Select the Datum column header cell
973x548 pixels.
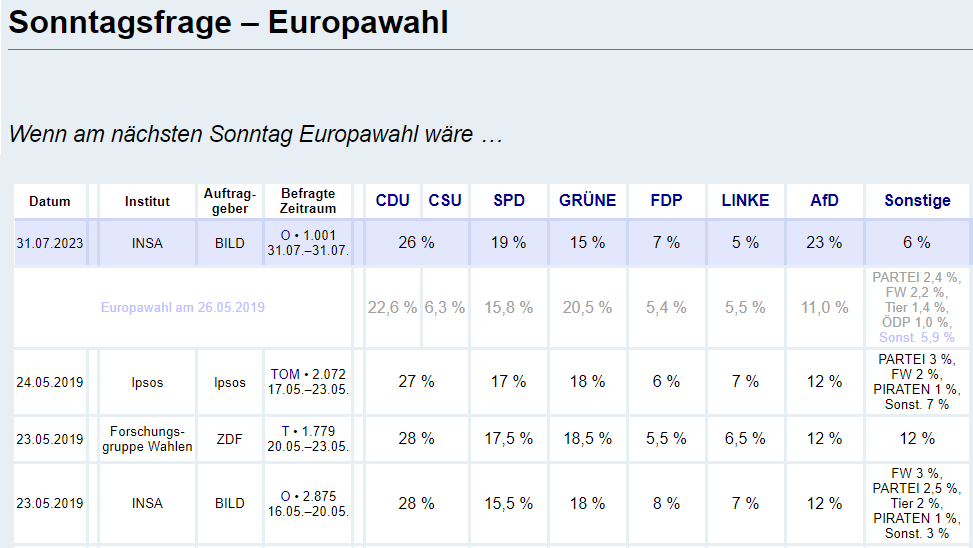[50, 201]
